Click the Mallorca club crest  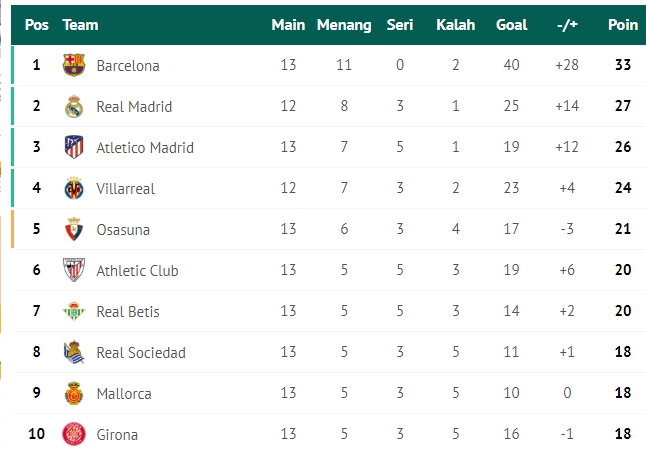coord(74,393)
